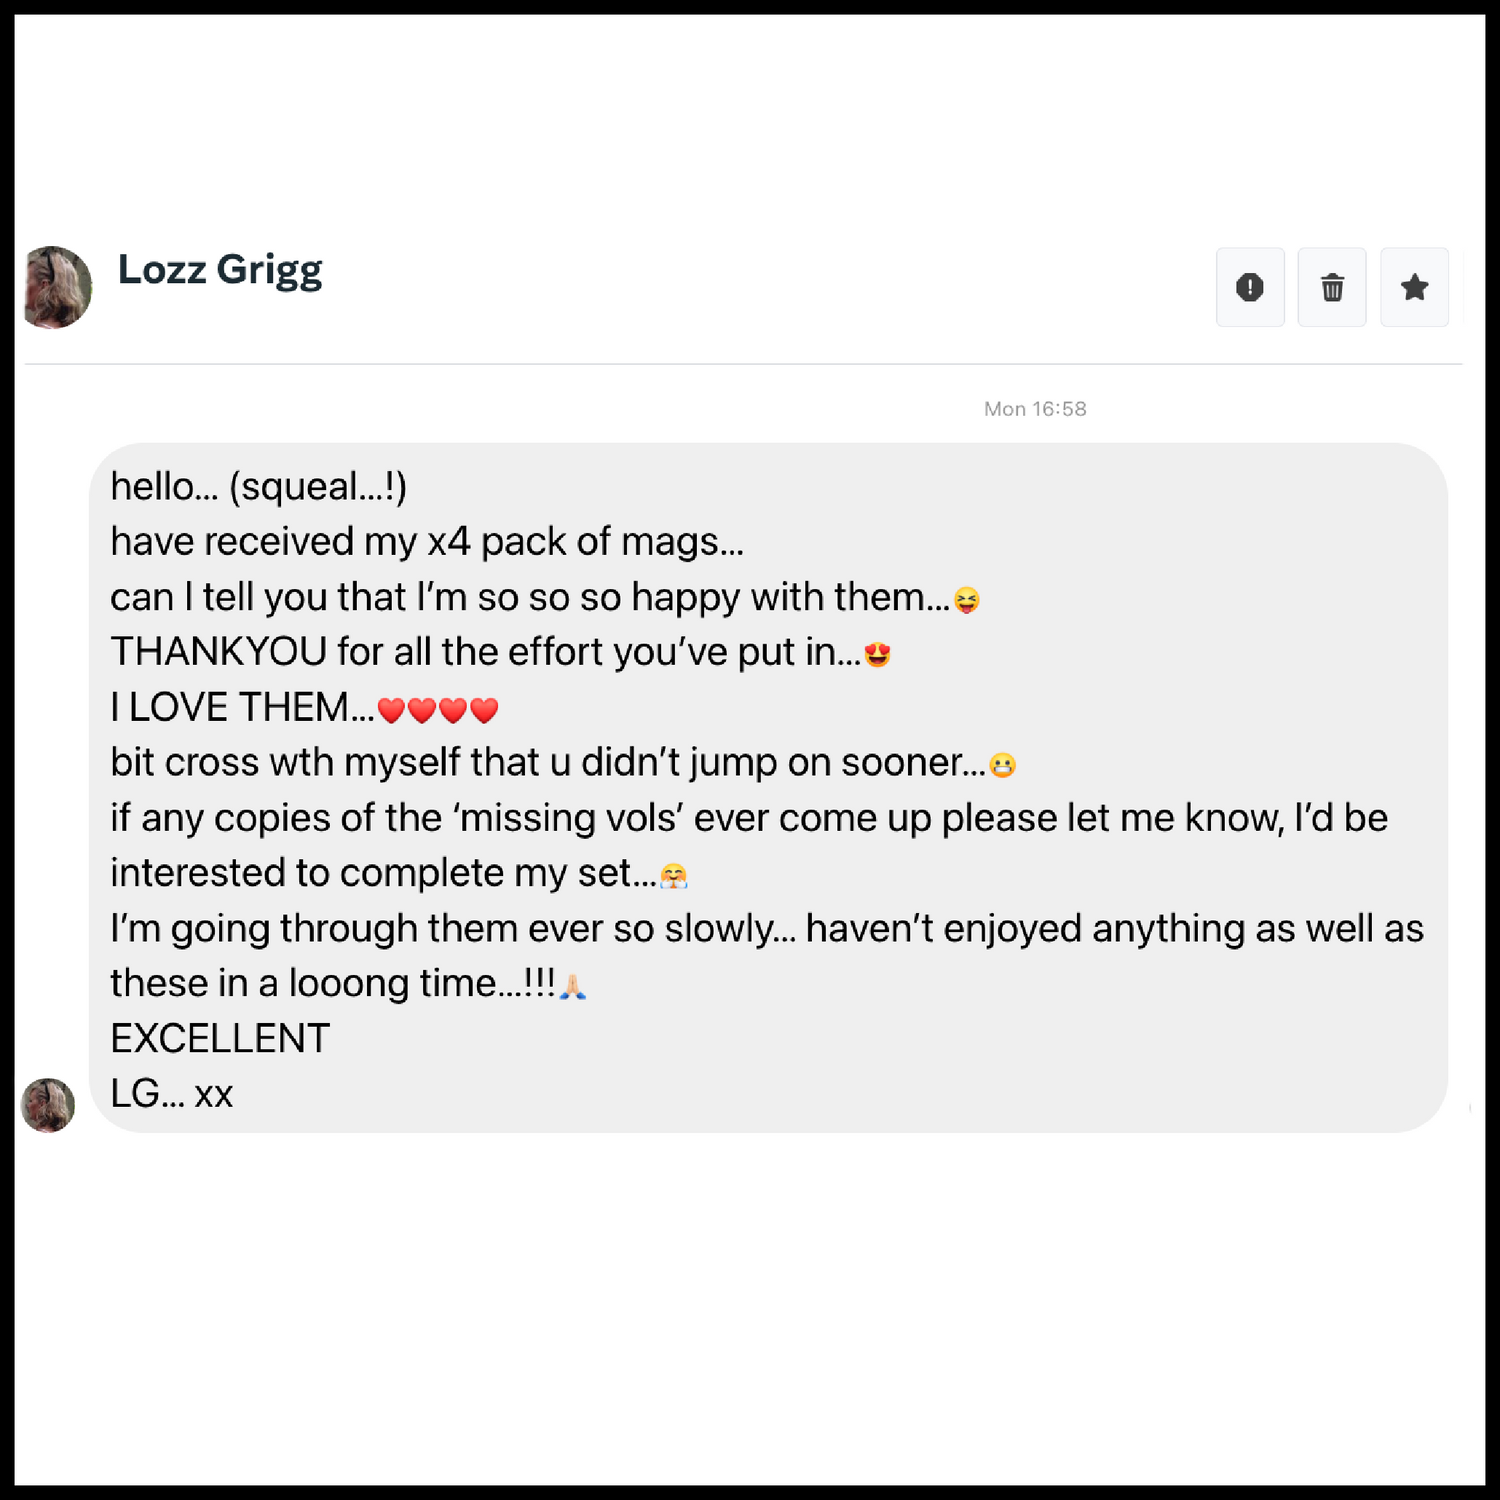
Task: Click the Mon 16:58 timestamp
Action: 1035,409
